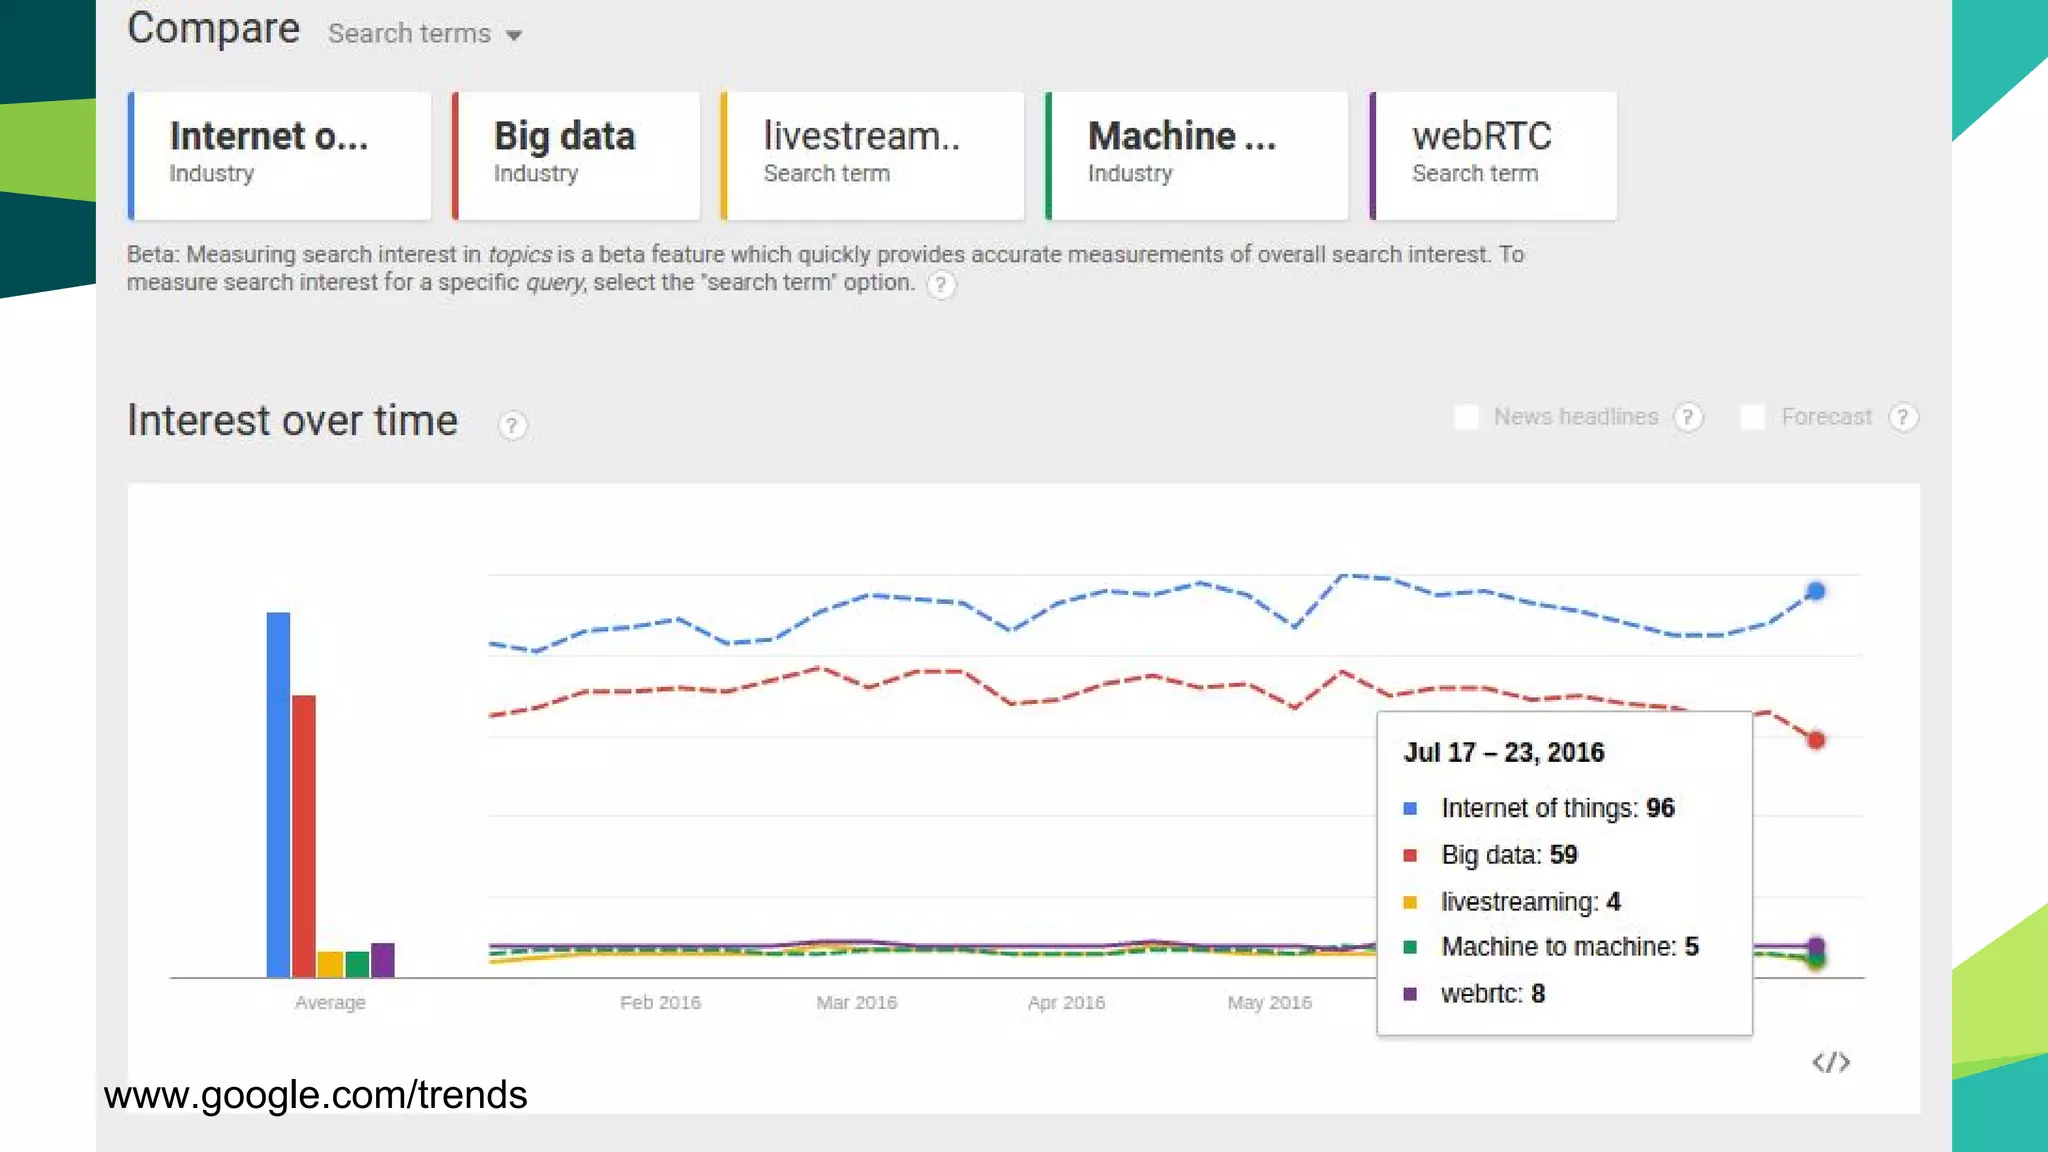
Task: Click the Average axis label
Action: (330, 1002)
